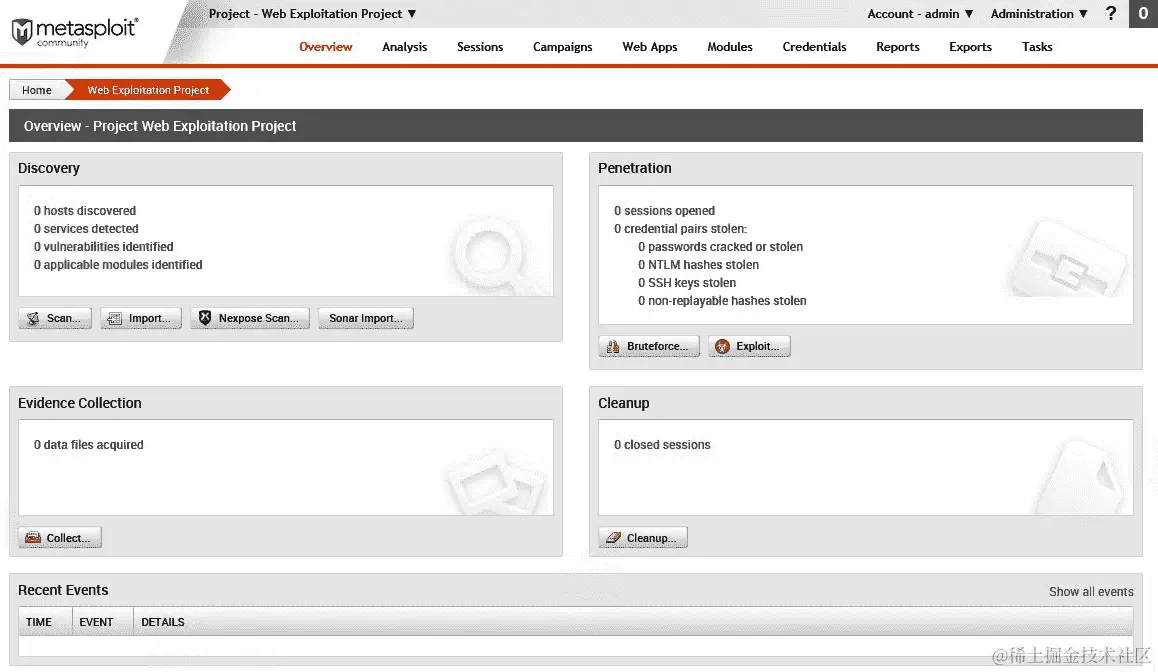Click '0 credential pairs stolen:' text

(x=680, y=229)
